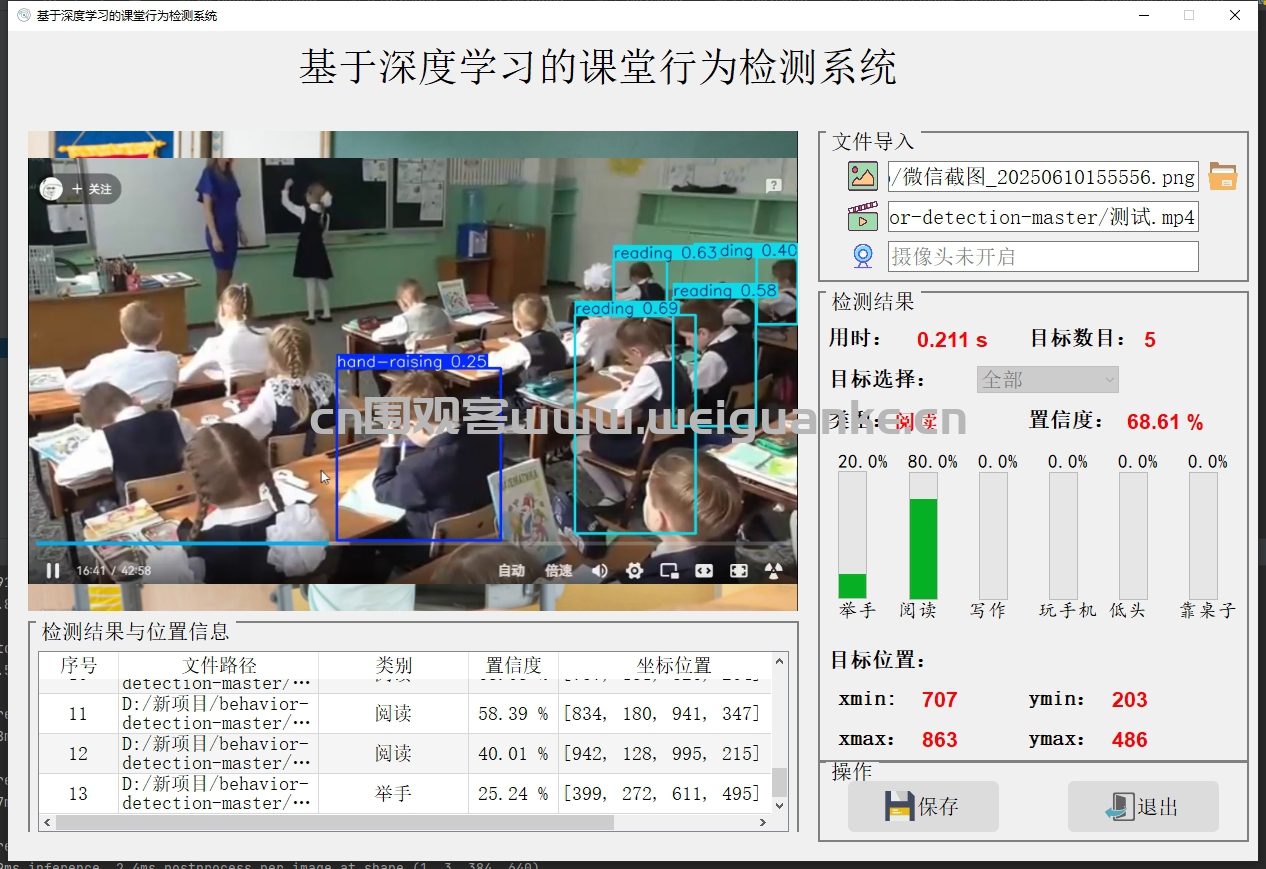Click the table vertical scrollbar down arrow
The height and width of the screenshot is (869, 1266).
click(780, 805)
